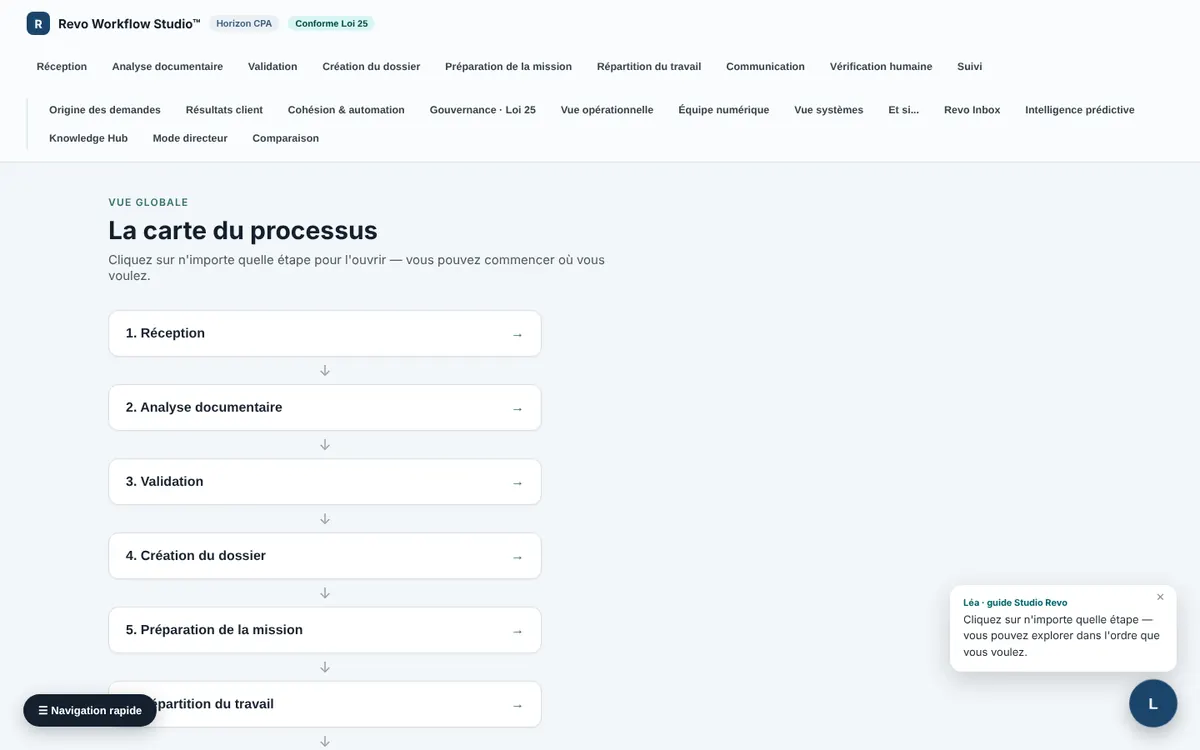Click arrow icon on Validation card

point(517,483)
